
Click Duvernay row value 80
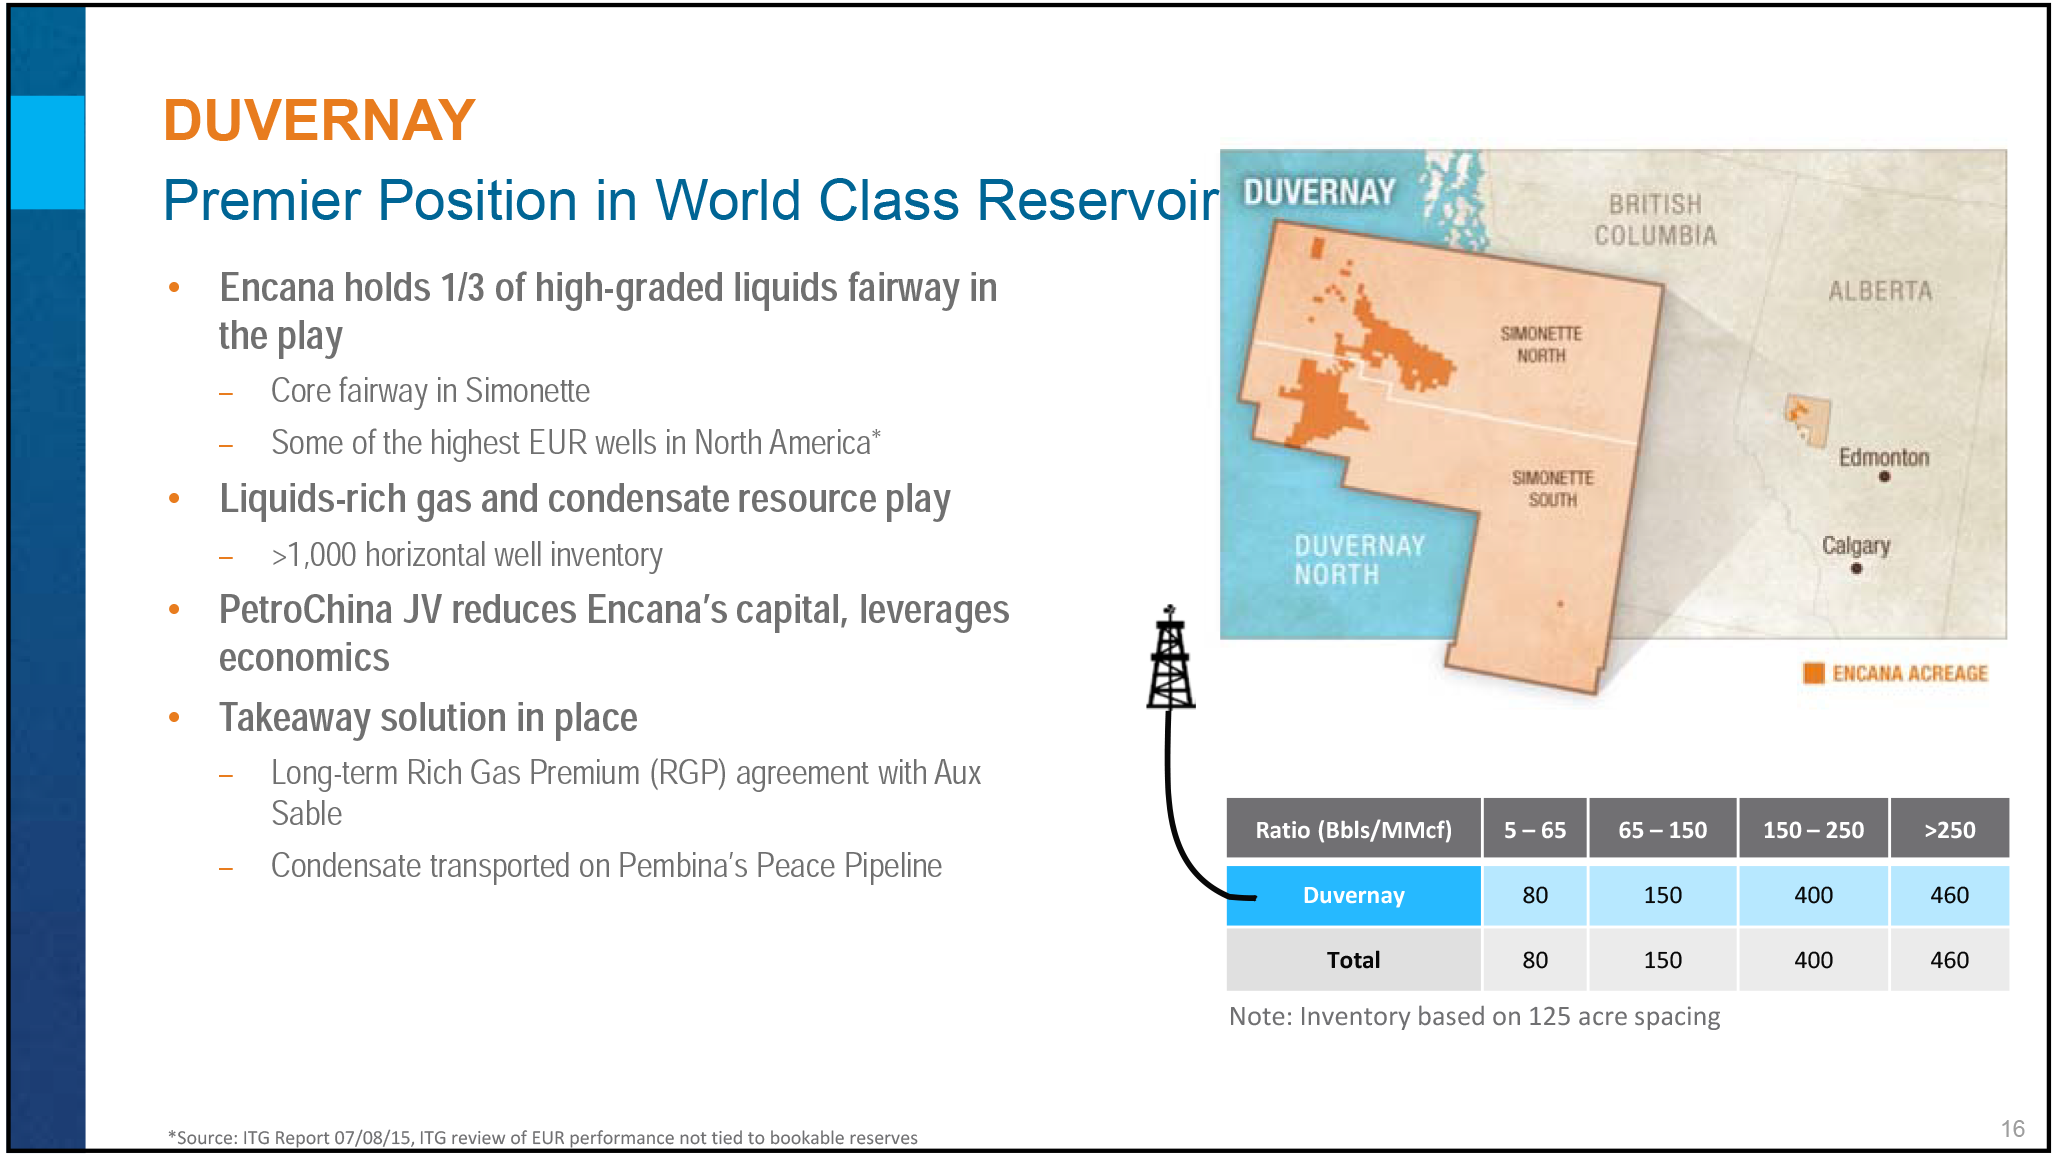pyautogui.click(x=1535, y=895)
